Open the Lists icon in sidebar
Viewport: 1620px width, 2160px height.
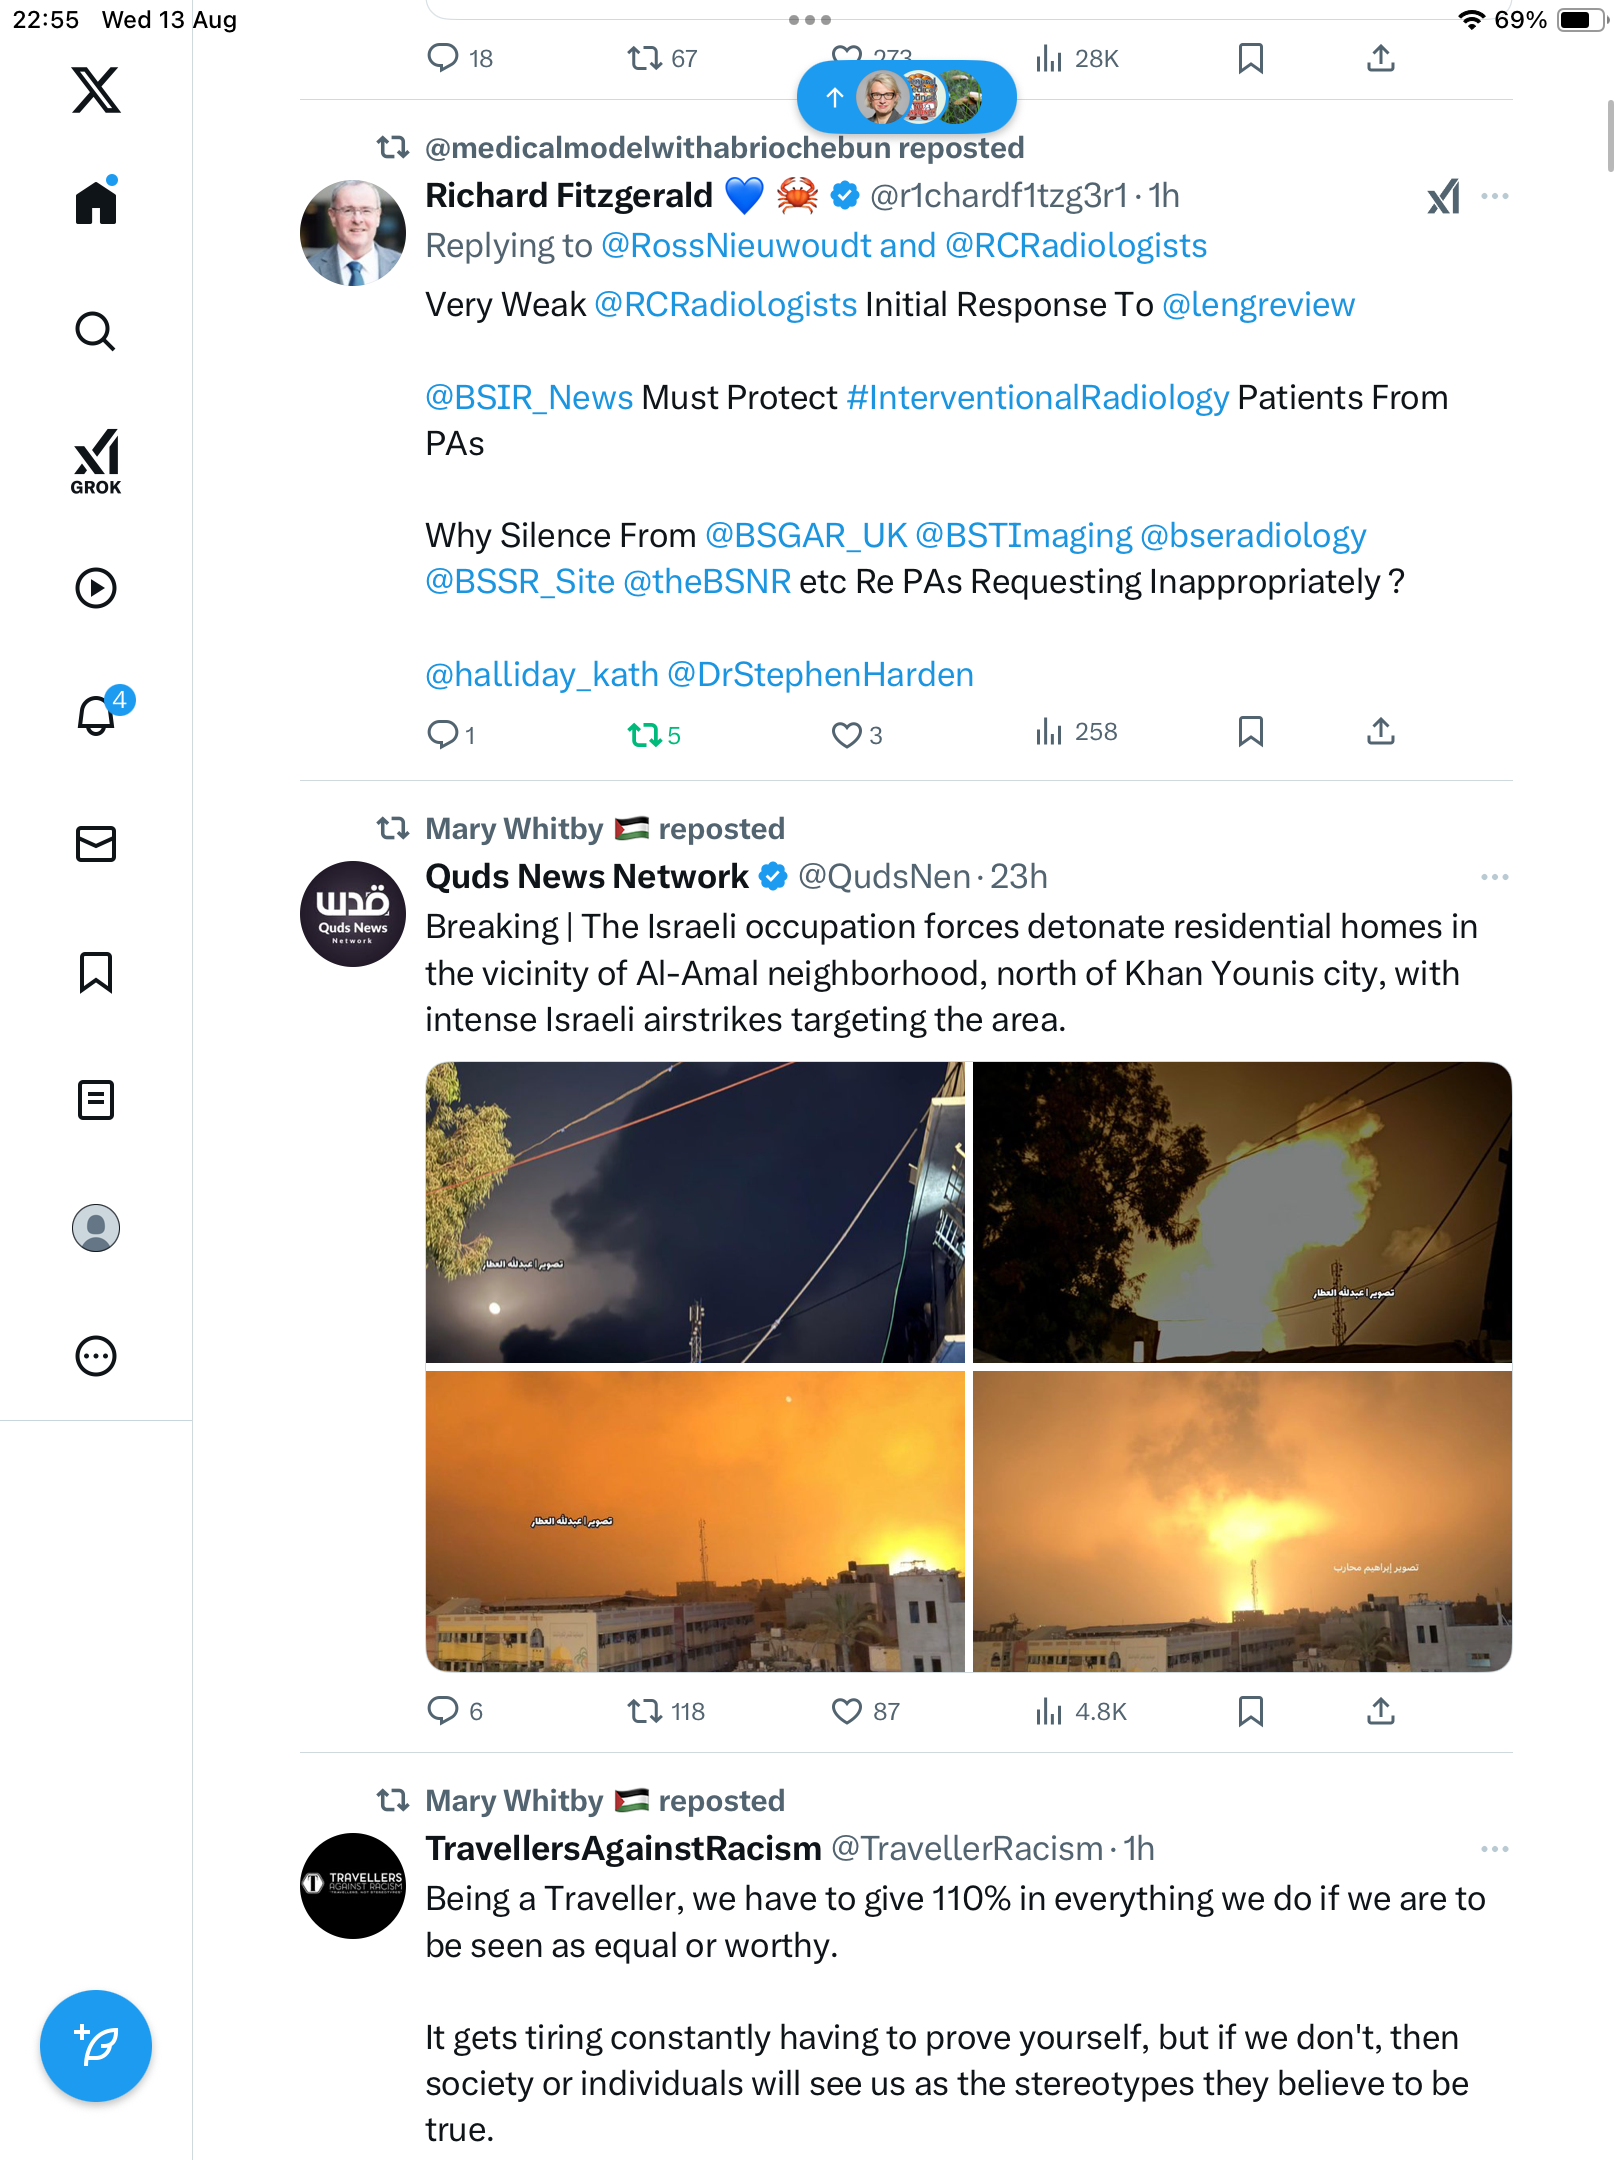[x=96, y=1100]
